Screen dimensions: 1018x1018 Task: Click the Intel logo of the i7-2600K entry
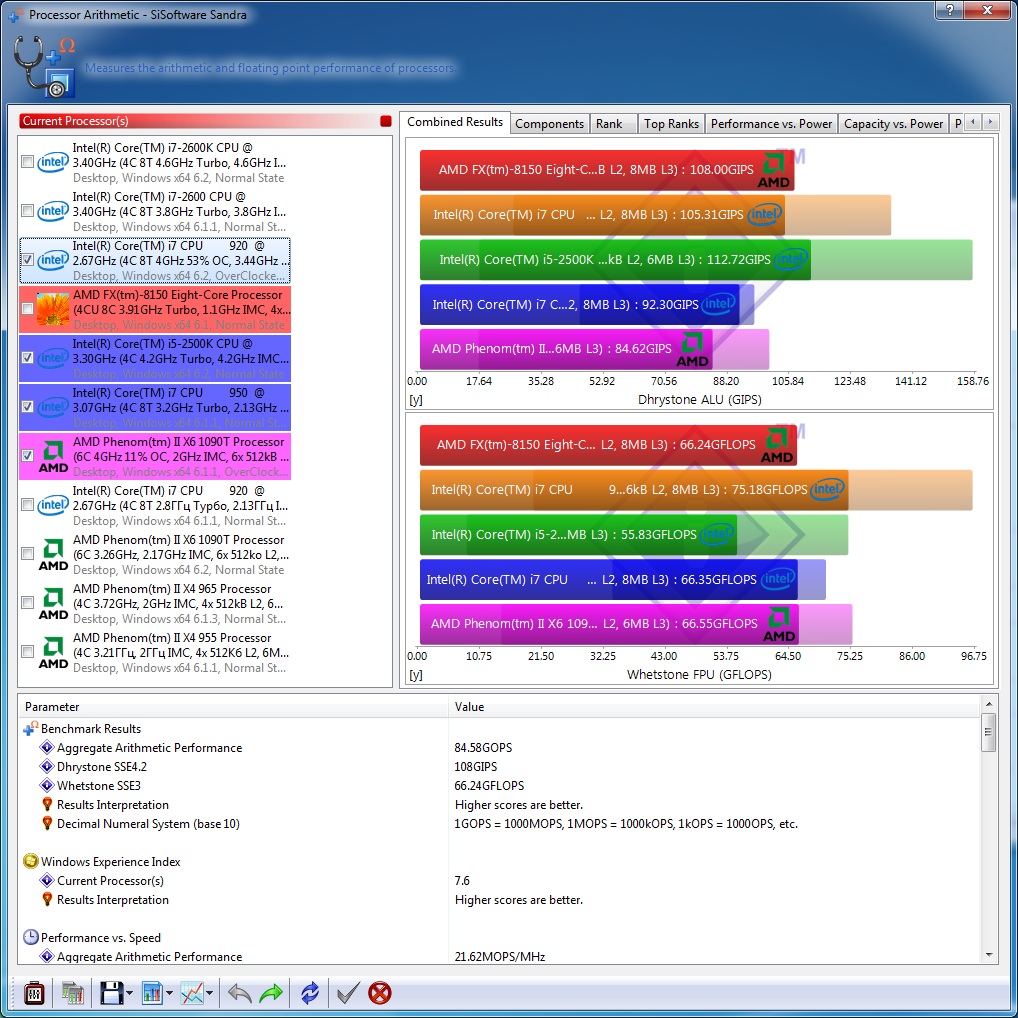point(53,162)
